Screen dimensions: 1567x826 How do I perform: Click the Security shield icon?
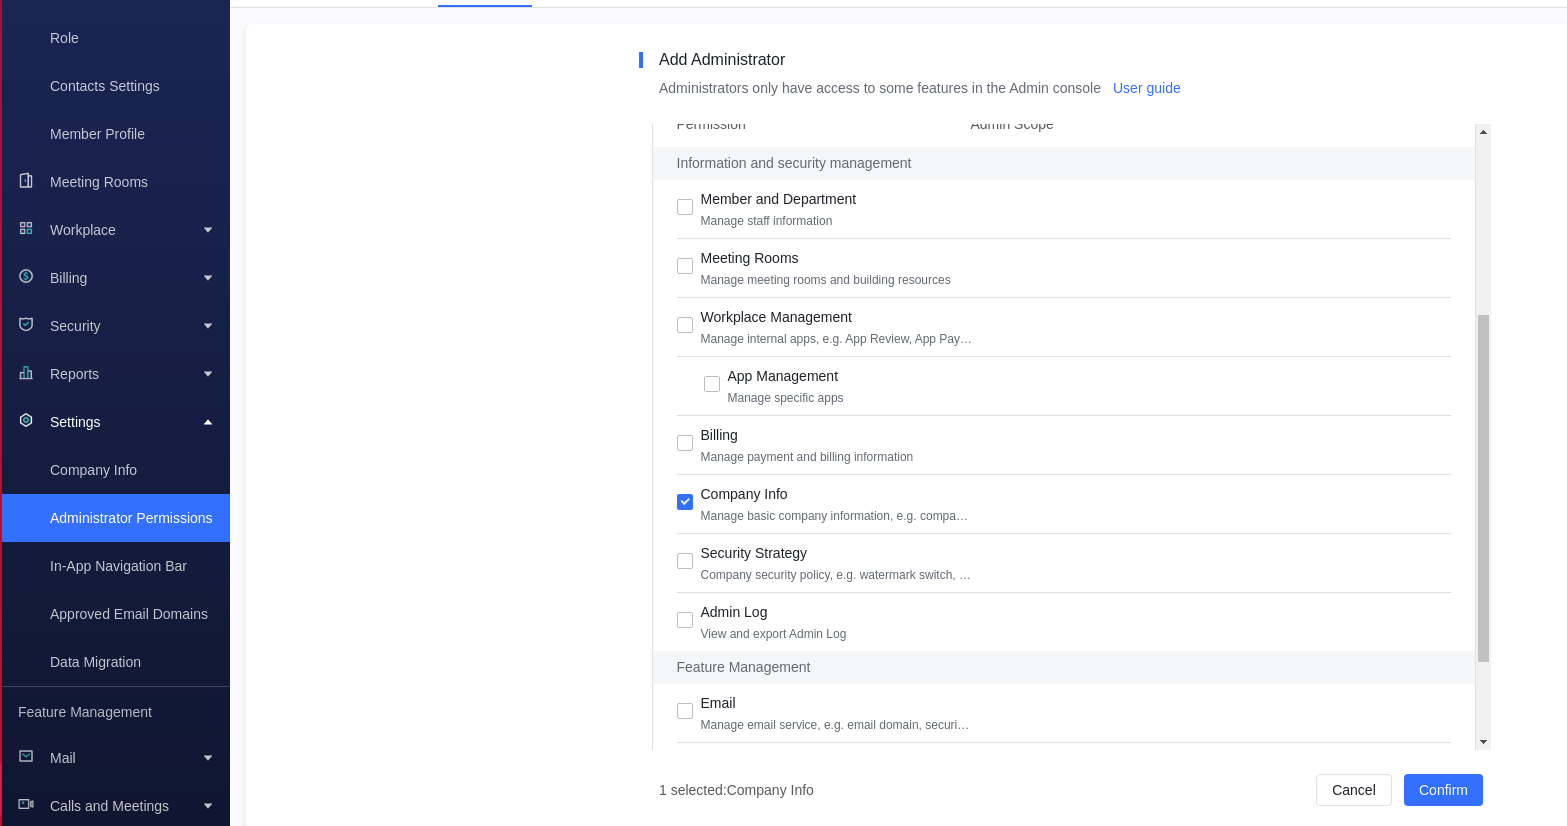[x=26, y=325]
